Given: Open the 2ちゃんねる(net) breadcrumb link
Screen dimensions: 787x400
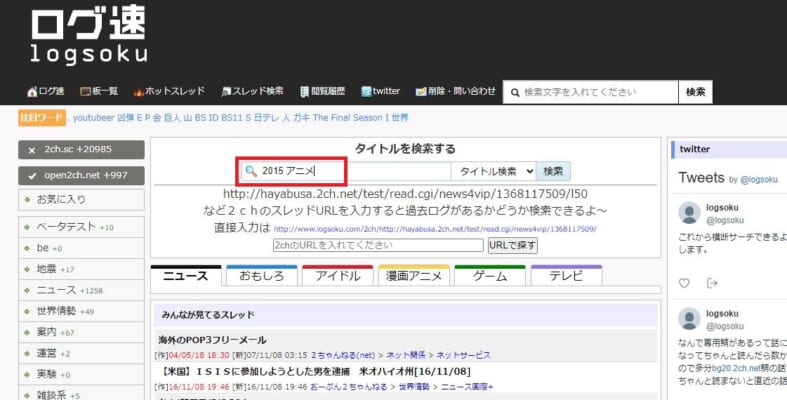Looking at the screenshot, I should click(343, 355).
